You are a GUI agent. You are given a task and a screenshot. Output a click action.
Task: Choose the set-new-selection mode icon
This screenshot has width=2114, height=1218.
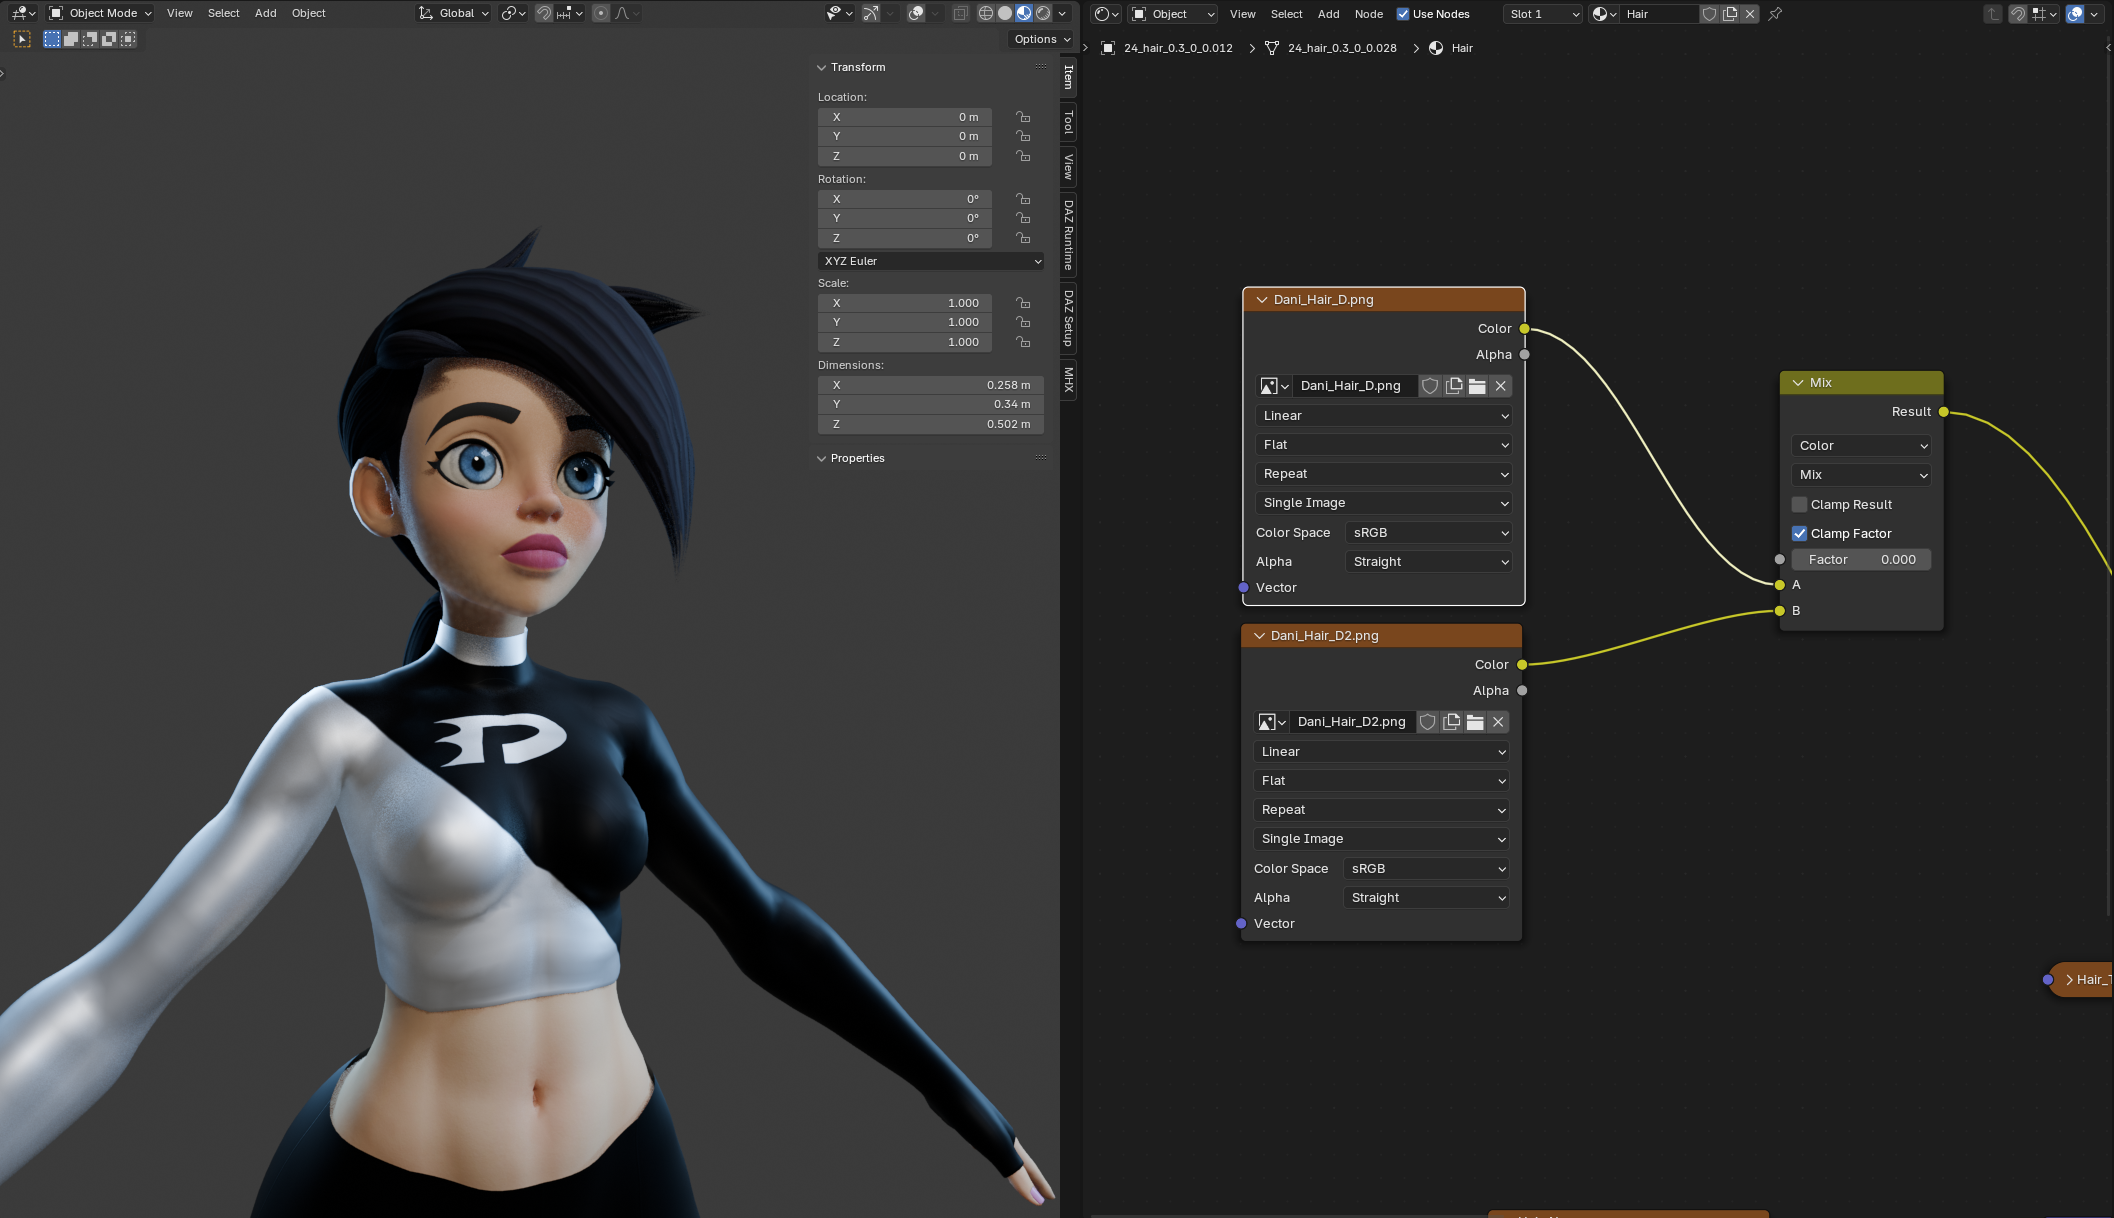[x=52, y=39]
